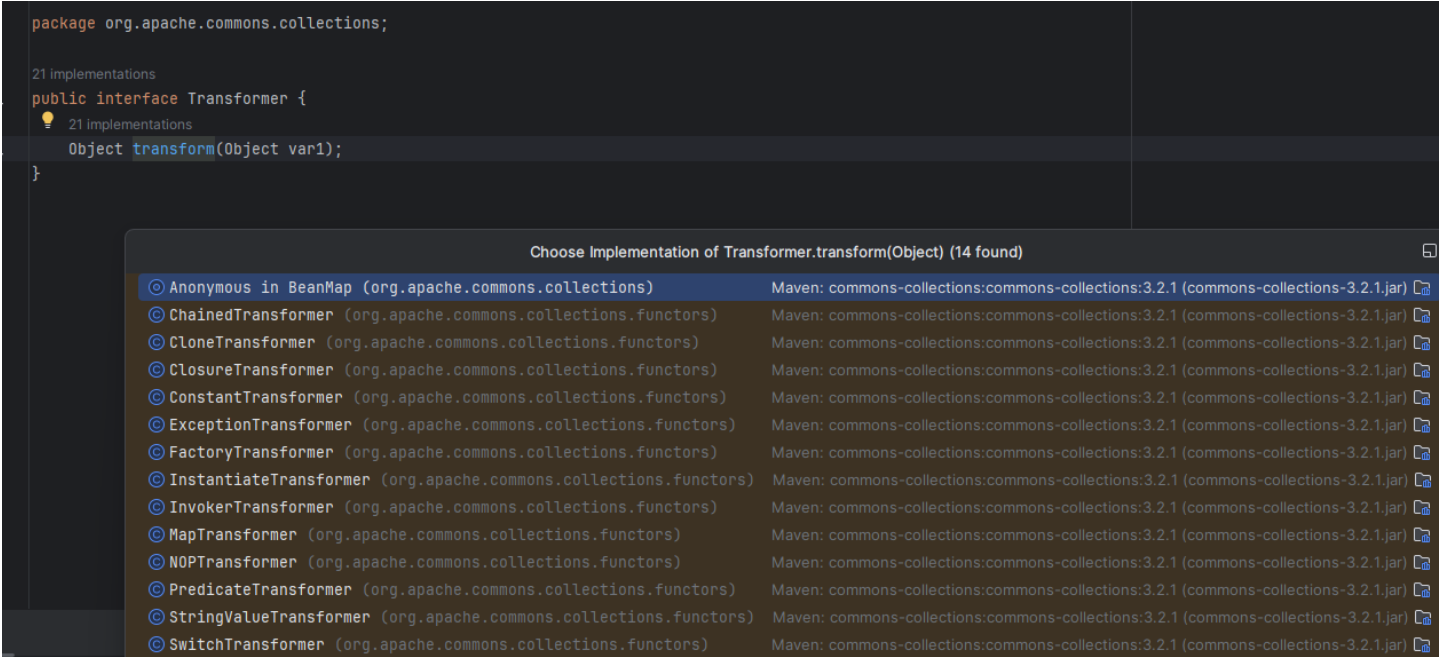Screen dimensions: 1440x657
Task: Click the Choose Implementation popup title
Action: [x=776, y=252]
